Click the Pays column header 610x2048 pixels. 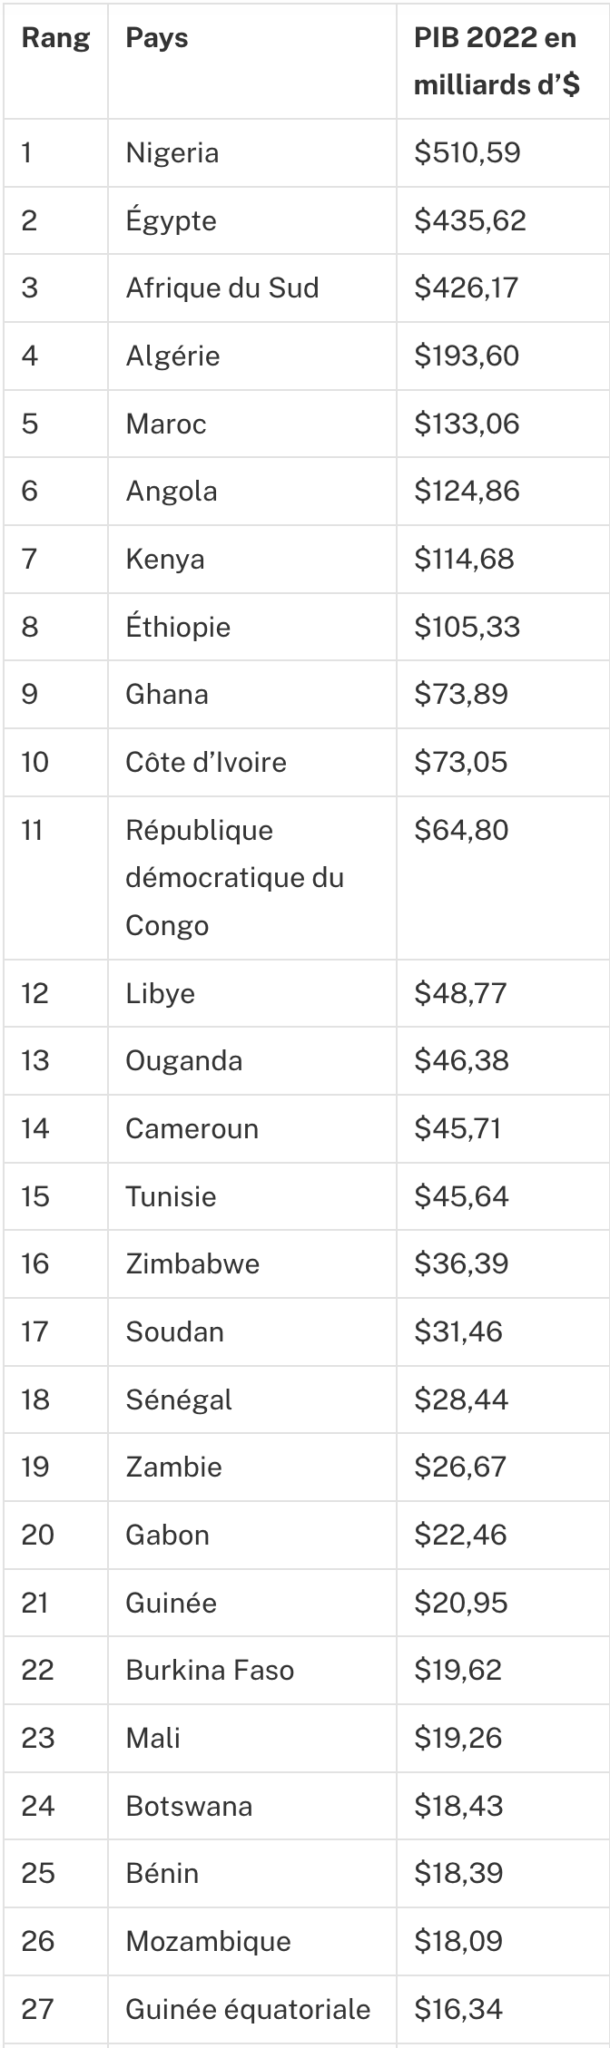pos(157,39)
